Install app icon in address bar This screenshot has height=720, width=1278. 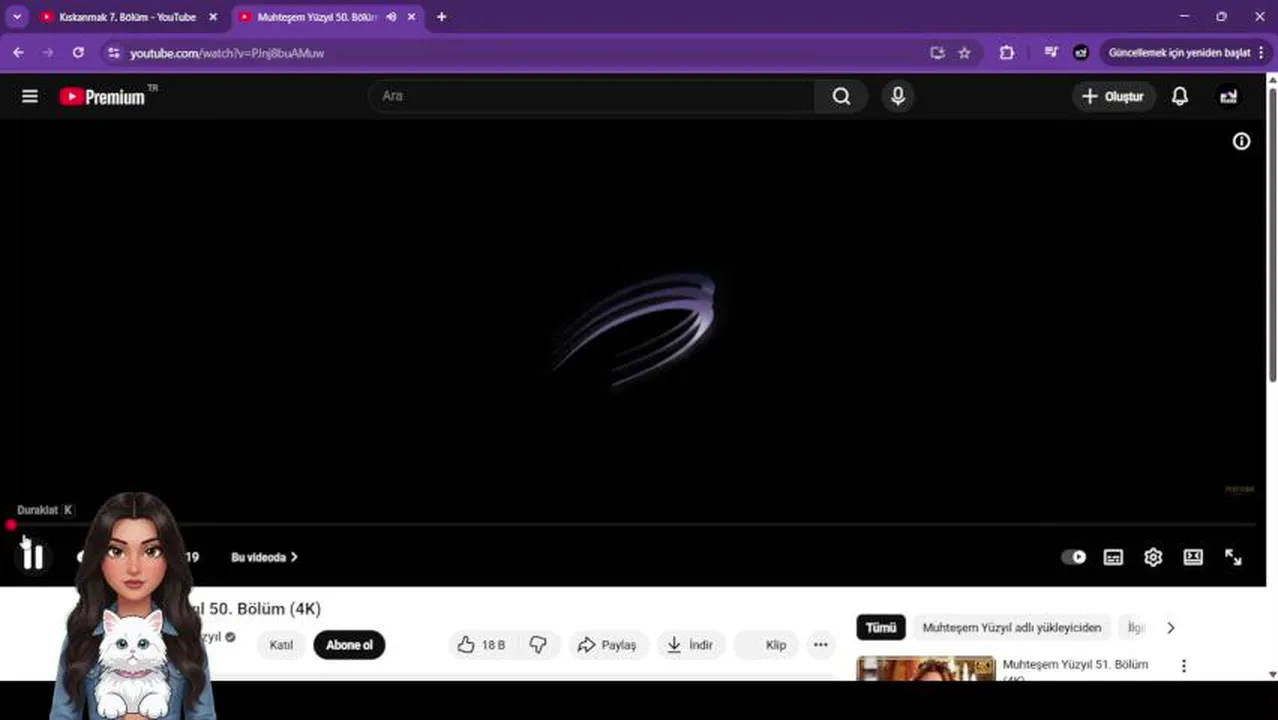coord(937,53)
